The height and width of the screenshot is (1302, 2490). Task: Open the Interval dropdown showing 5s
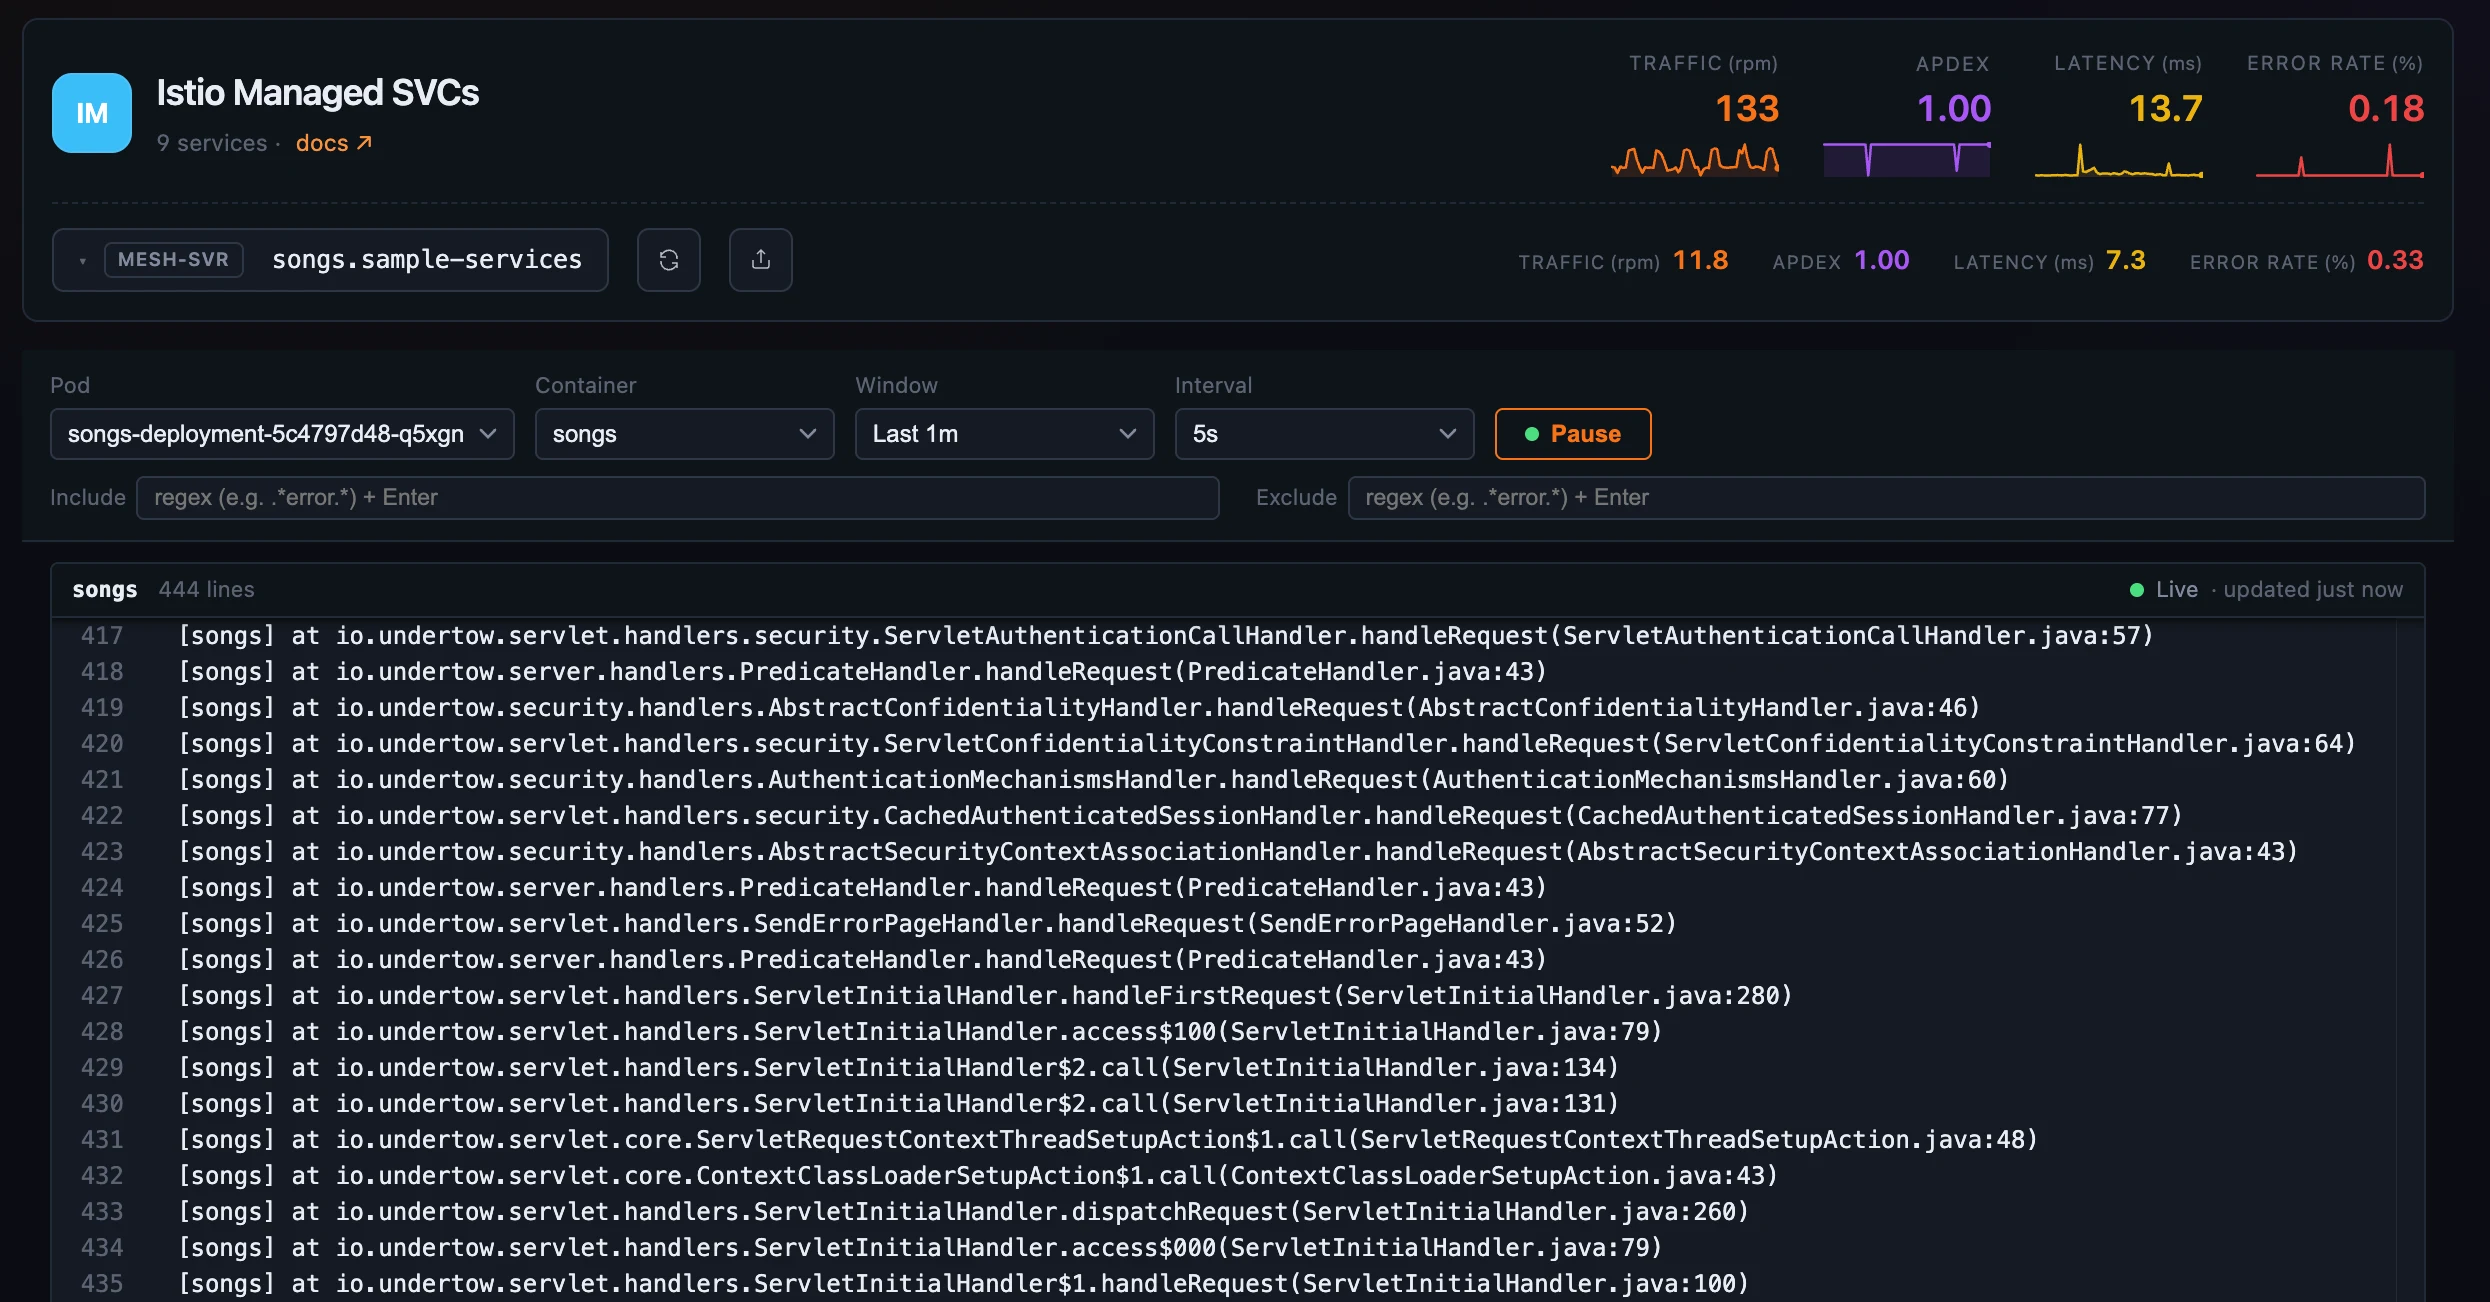click(1325, 434)
